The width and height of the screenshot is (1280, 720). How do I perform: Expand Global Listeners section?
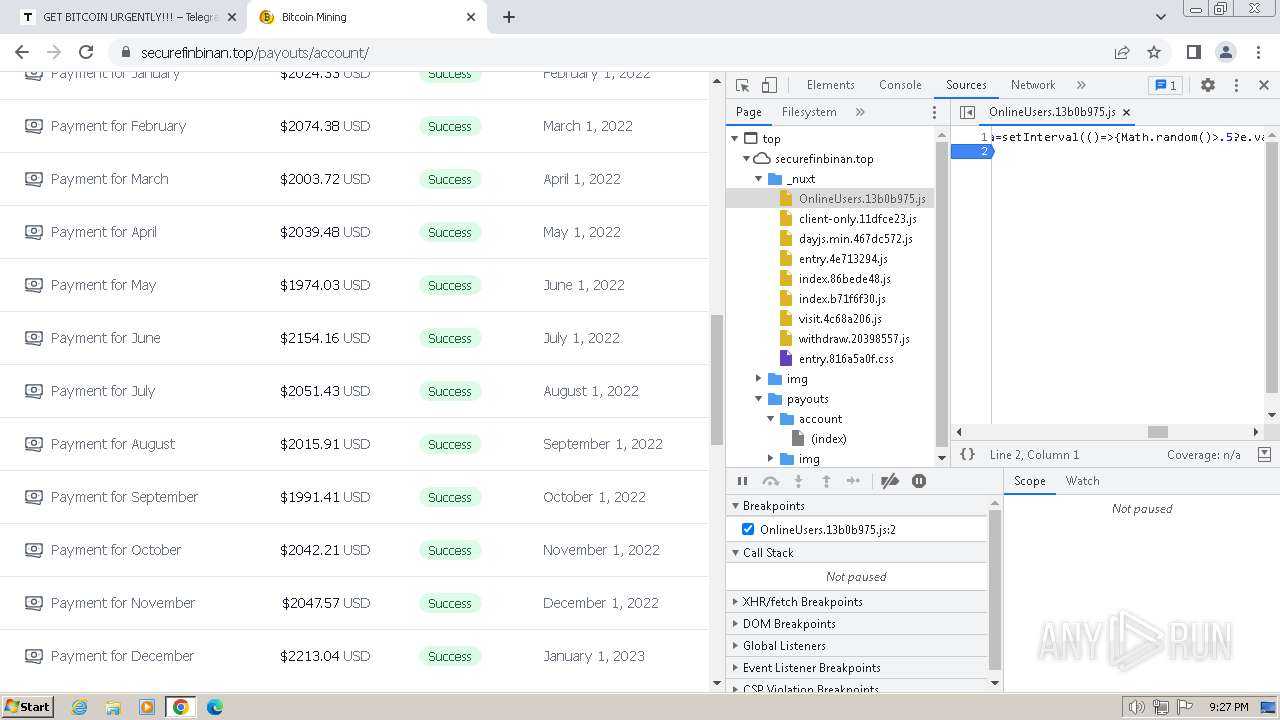coord(857,646)
